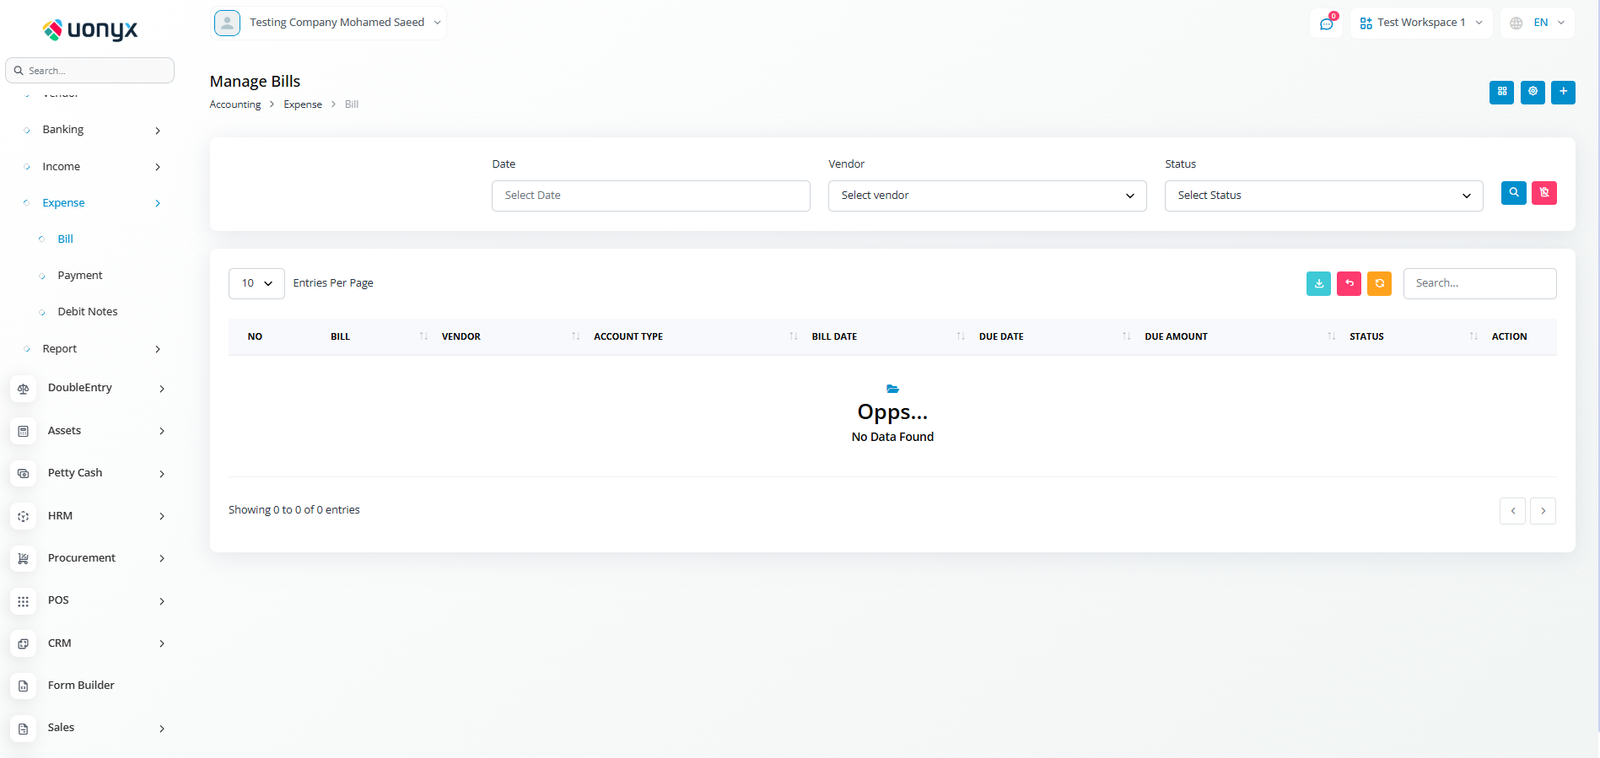1600x758 pixels.
Task: Open Payment under Expense menu
Action: 80,276
